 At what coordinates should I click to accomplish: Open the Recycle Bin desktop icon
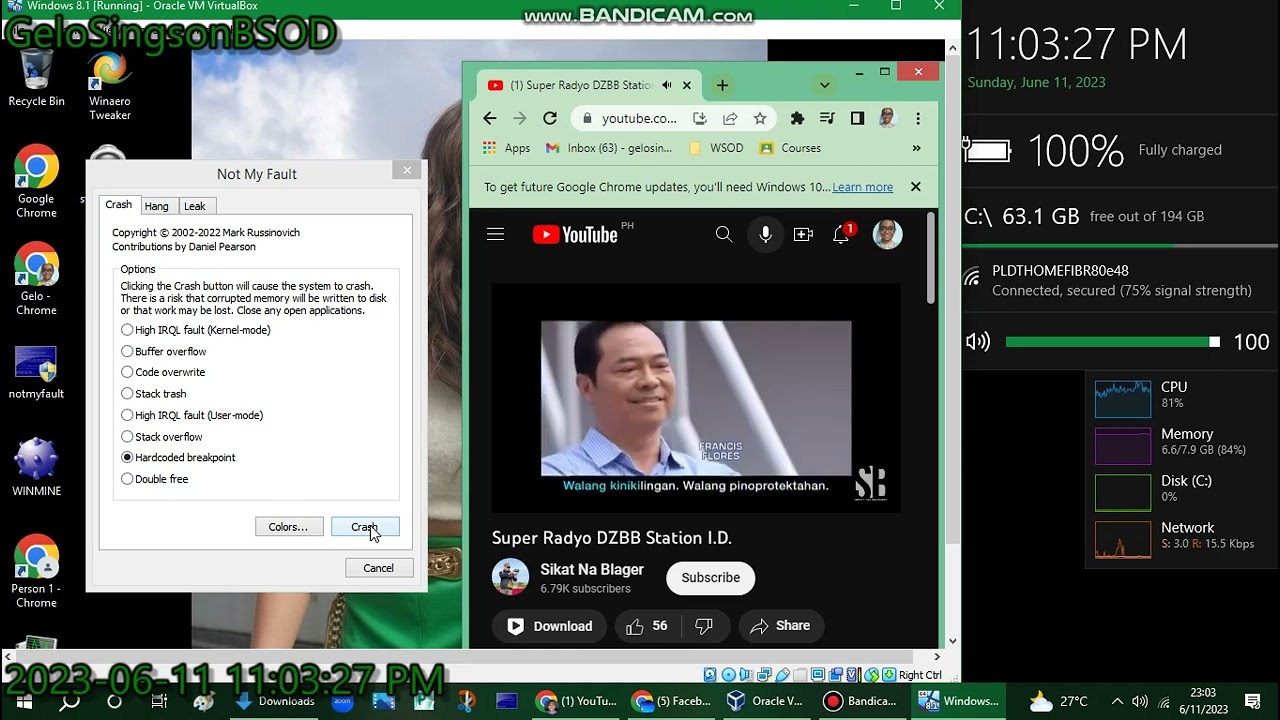[x=36, y=78]
